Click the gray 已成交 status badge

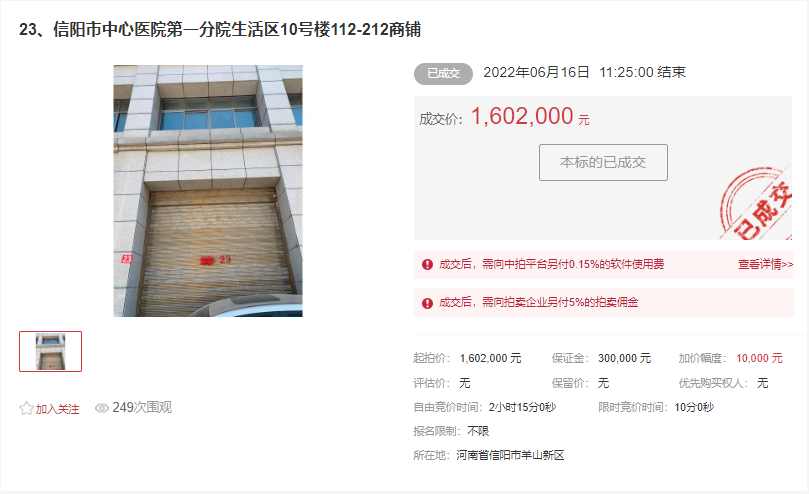(443, 74)
